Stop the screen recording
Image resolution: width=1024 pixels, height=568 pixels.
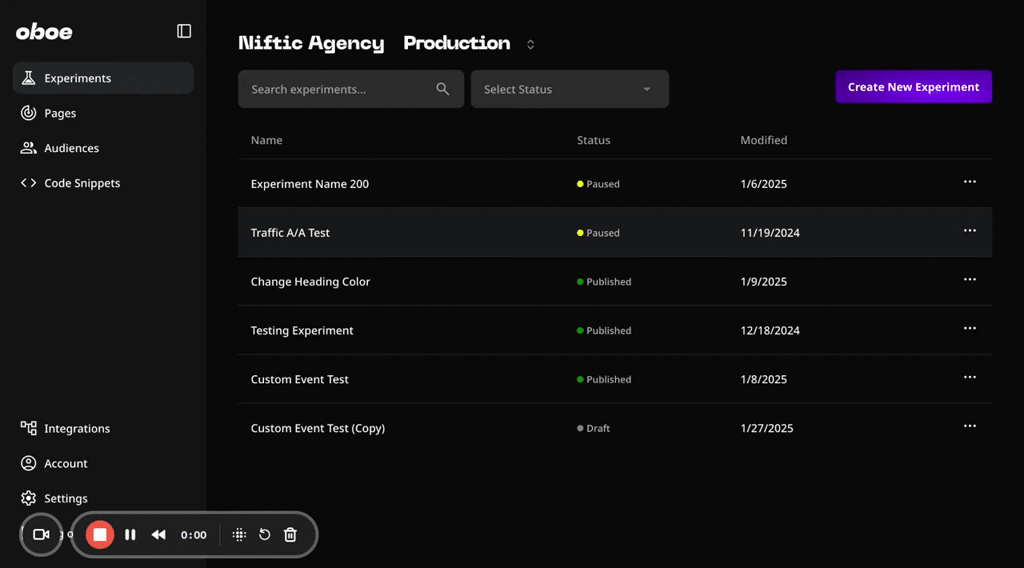coord(100,535)
